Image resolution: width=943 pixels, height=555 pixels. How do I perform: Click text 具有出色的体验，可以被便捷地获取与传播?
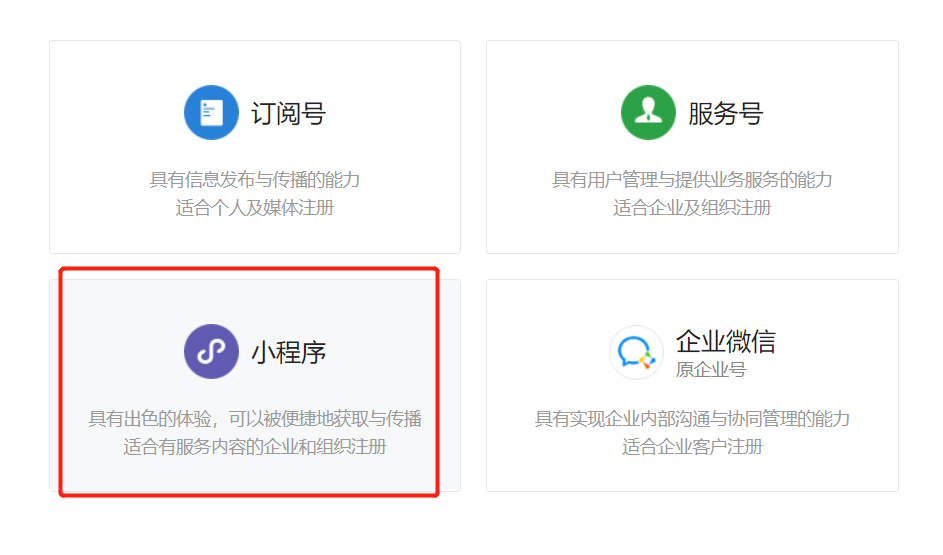click(x=254, y=418)
